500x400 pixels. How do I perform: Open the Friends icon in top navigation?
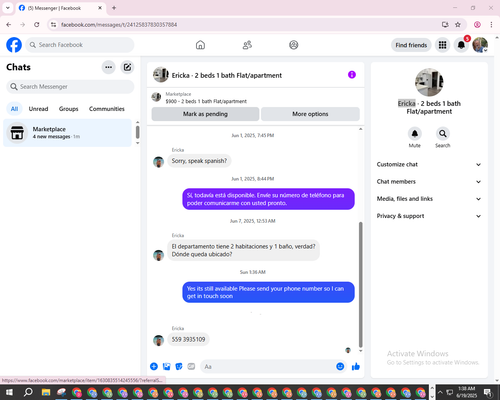(247, 45)
